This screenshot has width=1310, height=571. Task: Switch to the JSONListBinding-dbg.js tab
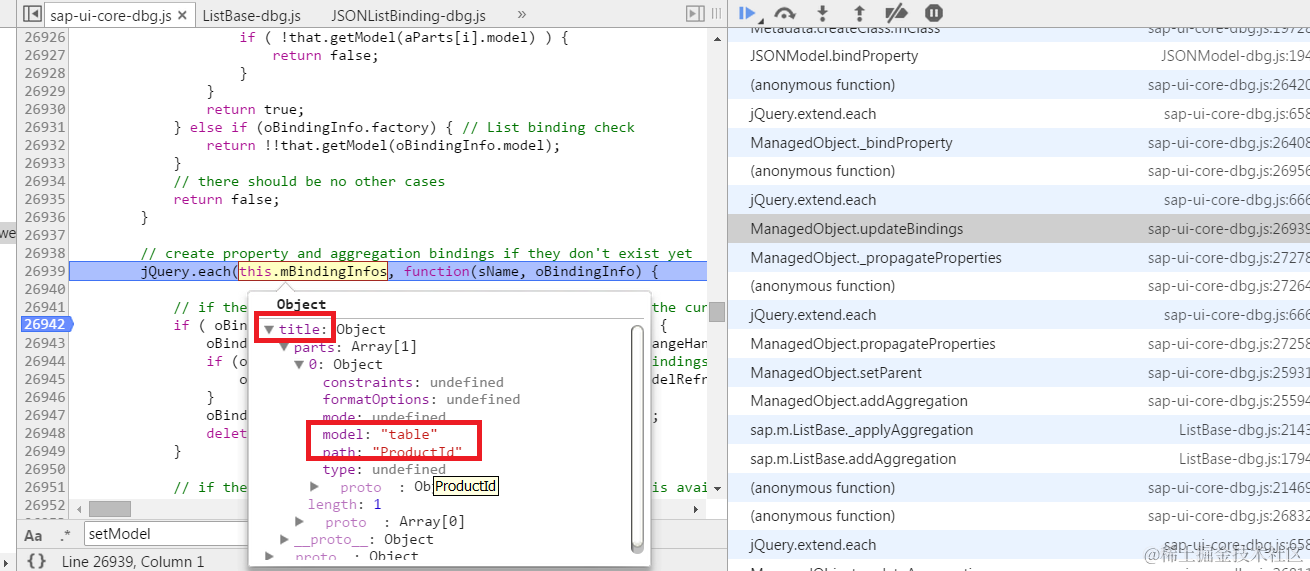[x=408, y=16]
